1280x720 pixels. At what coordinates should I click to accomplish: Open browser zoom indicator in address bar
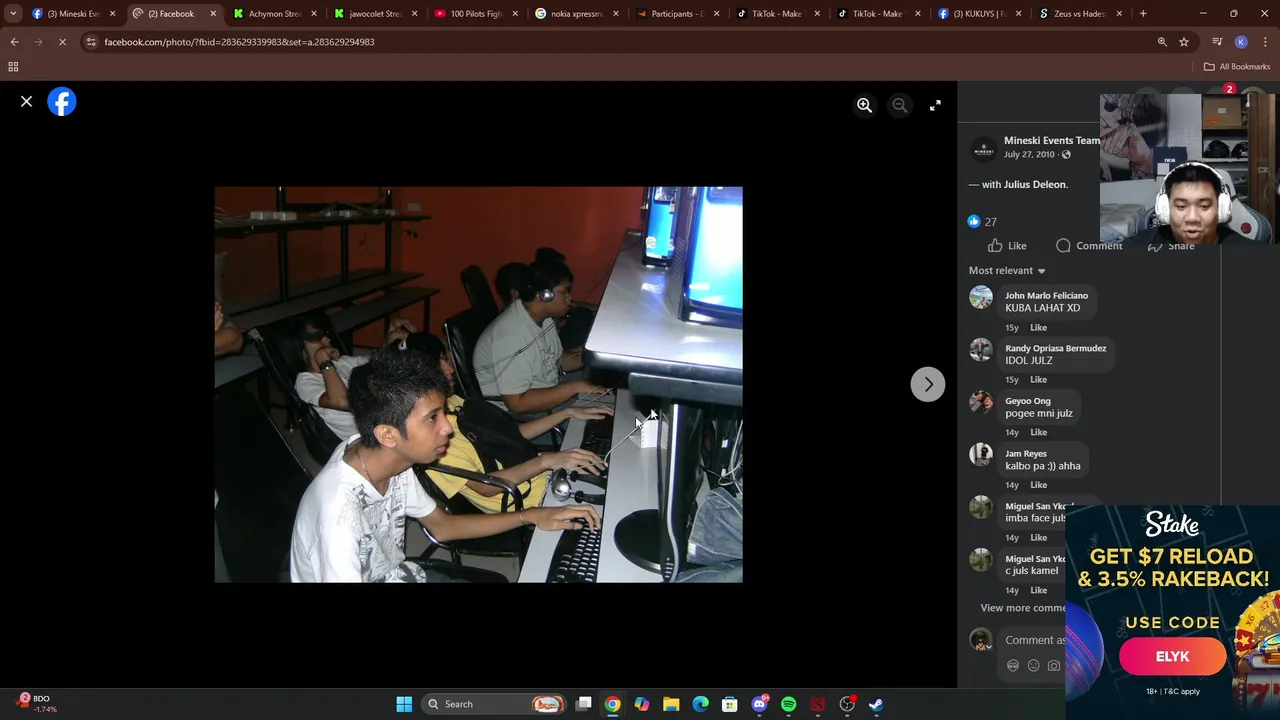tap(1162, 42)
